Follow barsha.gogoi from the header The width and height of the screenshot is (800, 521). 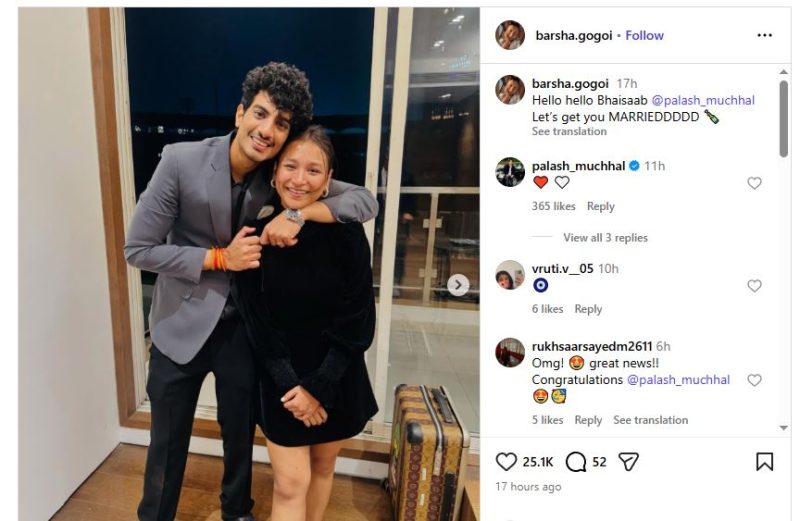point(644,35)
